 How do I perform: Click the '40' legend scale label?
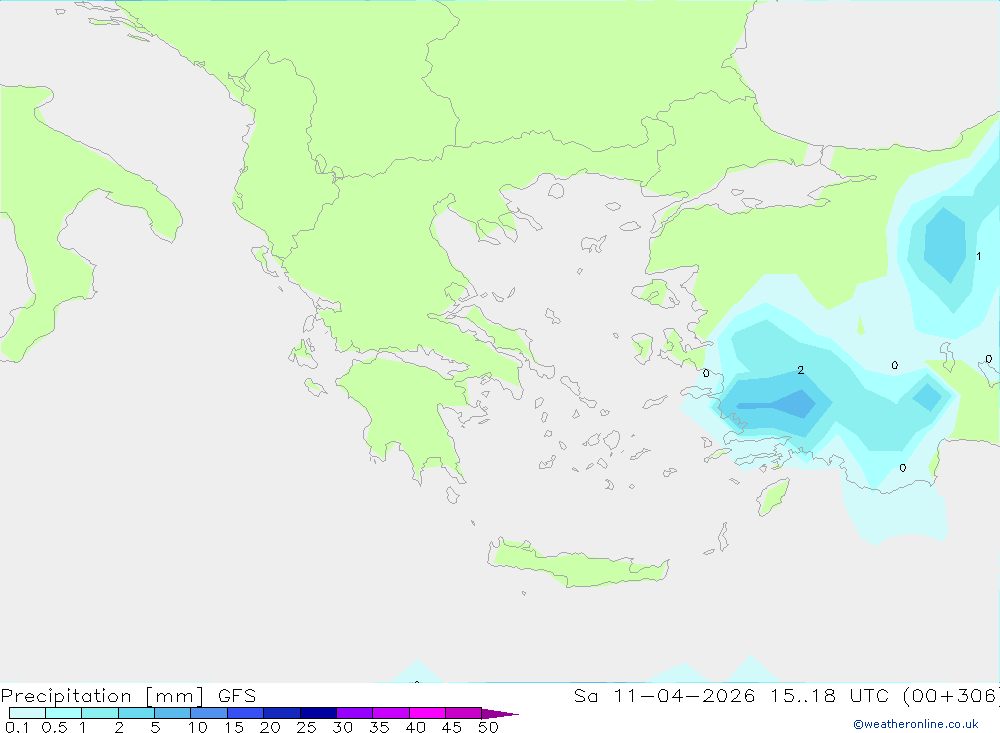(415, 727)
